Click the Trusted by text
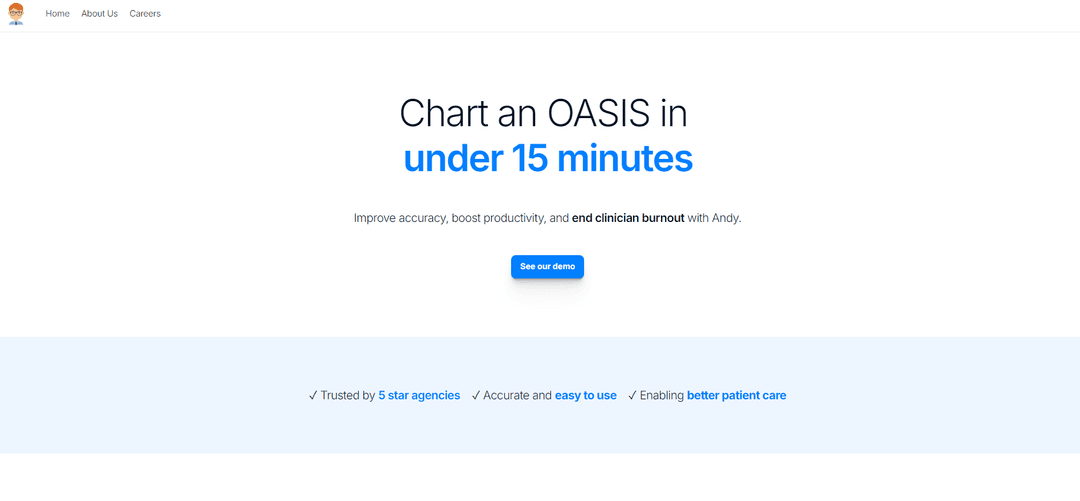 pos(348,396)
